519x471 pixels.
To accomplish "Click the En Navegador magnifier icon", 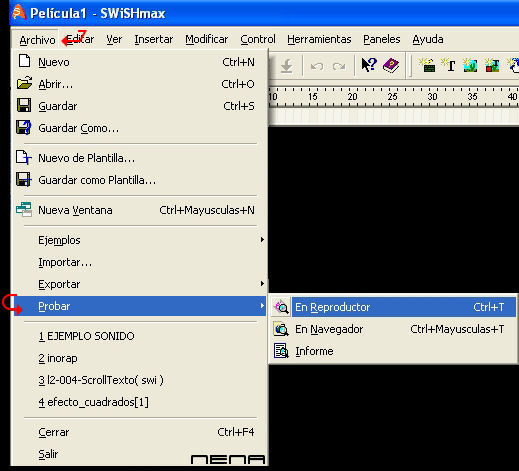I will (x=281, y=329).
